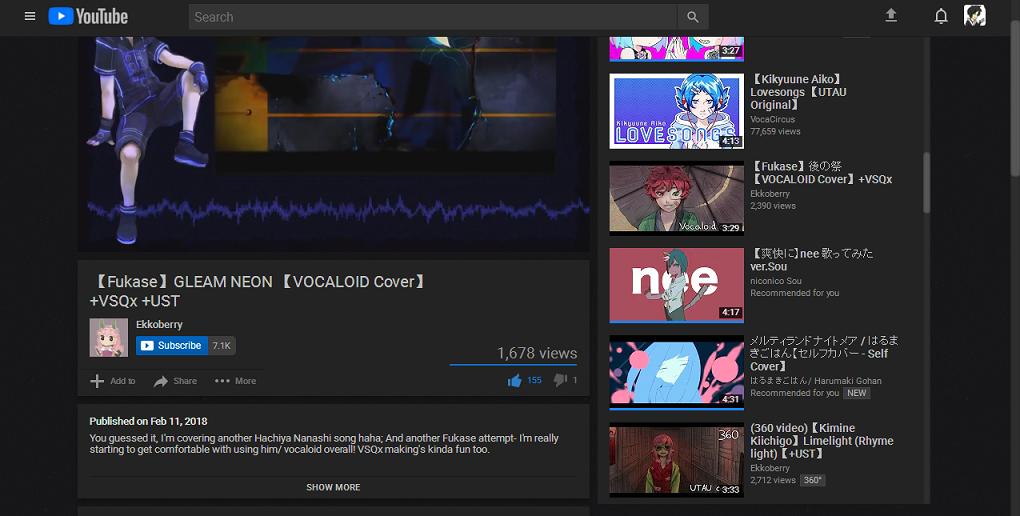Screen dimensions: 1020x516
Task: Open the notifications bell
Action: pos(941,16)
